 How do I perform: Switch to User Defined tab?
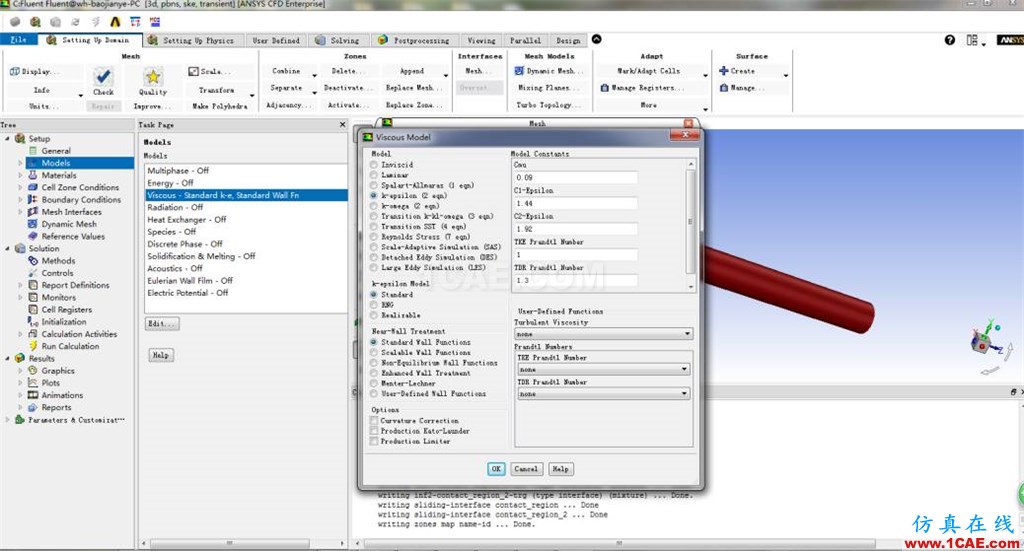point(276,40)
